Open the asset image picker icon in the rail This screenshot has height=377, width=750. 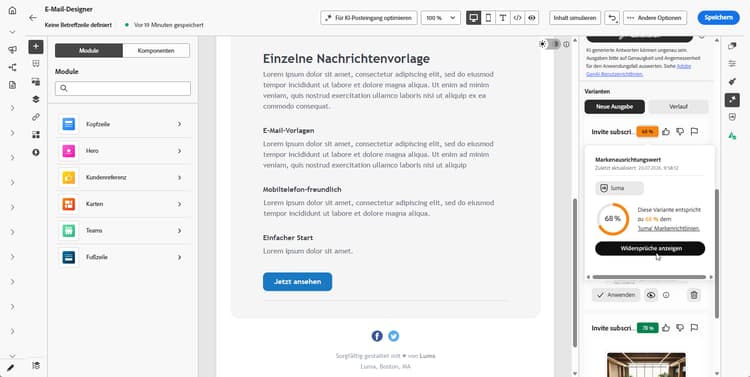point(36,81)
